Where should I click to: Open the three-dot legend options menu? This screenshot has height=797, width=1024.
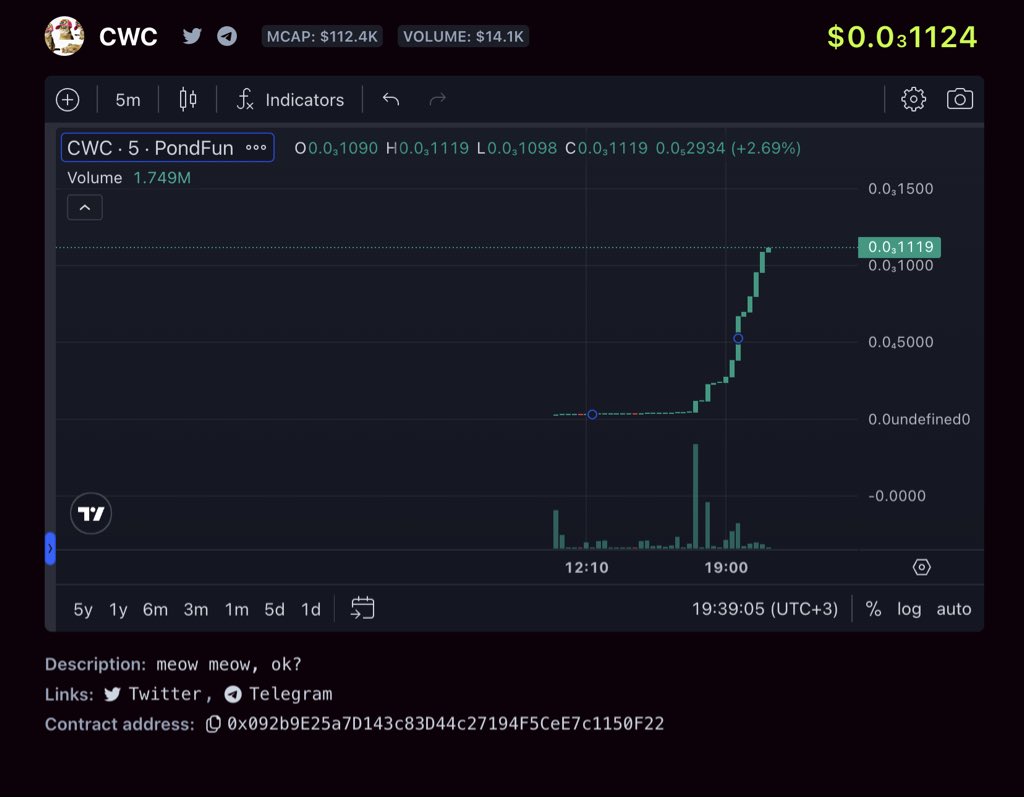[256, 148]
